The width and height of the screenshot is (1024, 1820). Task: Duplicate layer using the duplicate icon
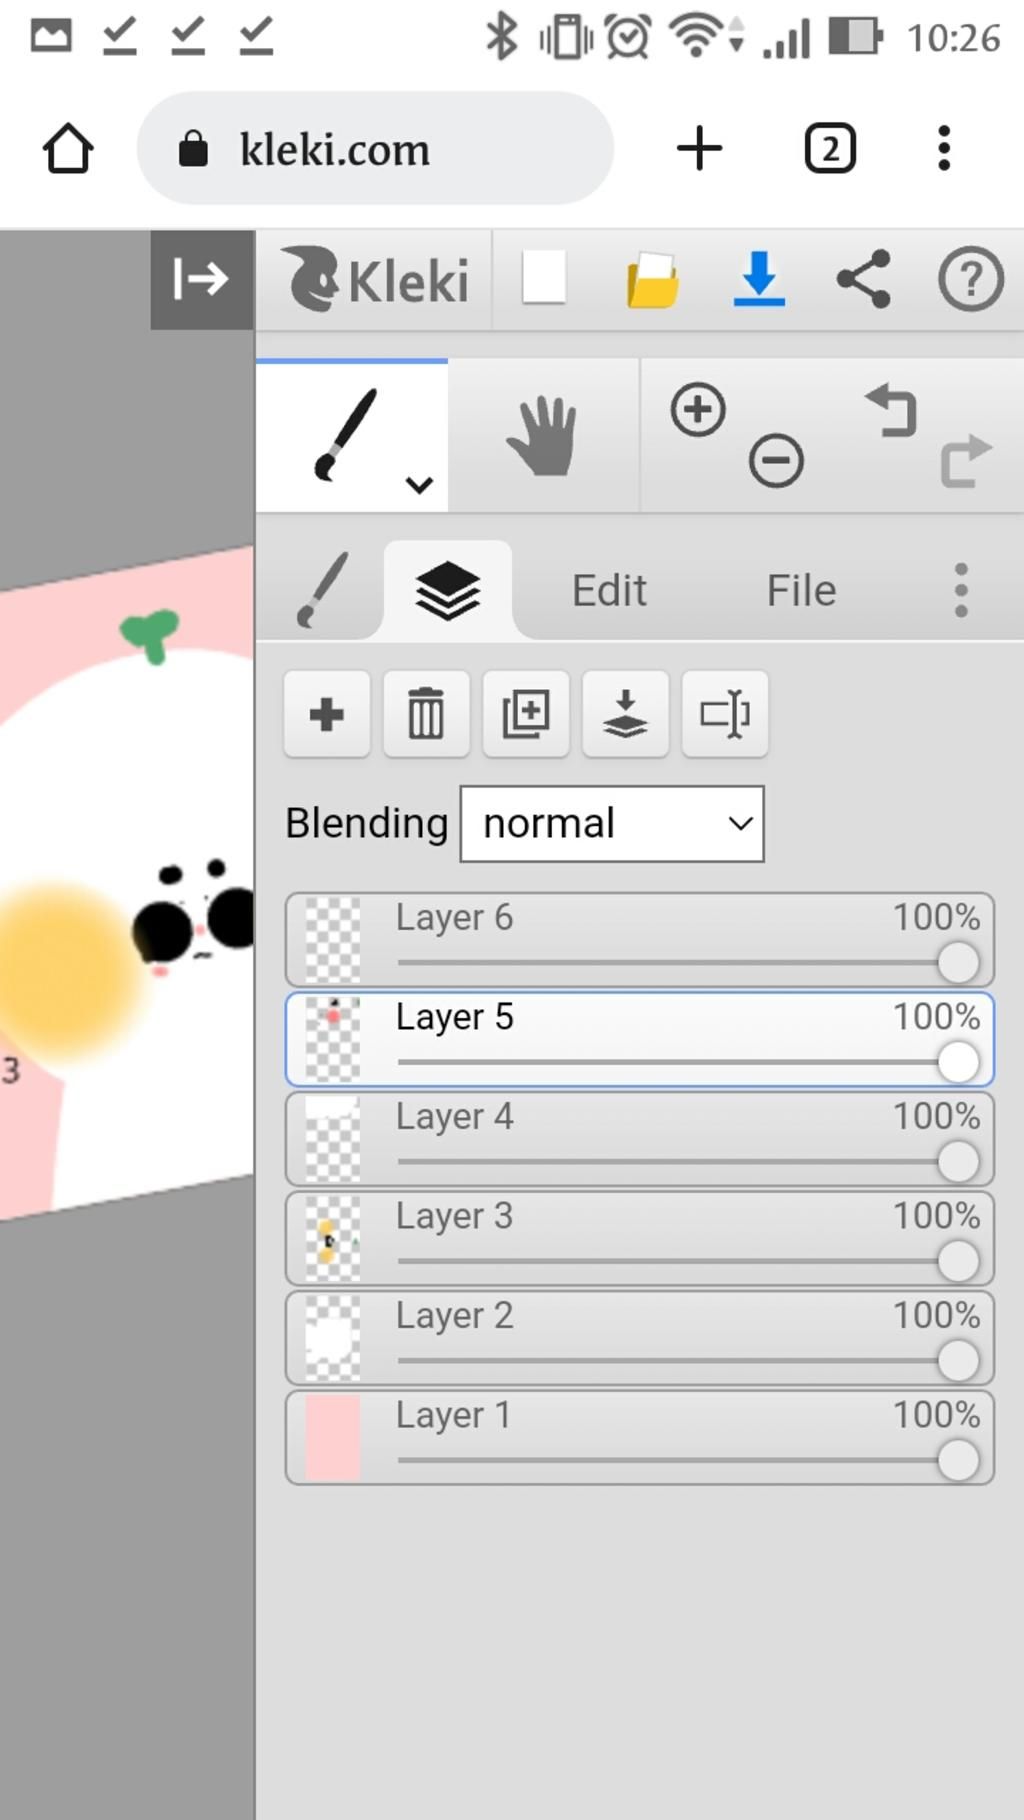[526, 714]
